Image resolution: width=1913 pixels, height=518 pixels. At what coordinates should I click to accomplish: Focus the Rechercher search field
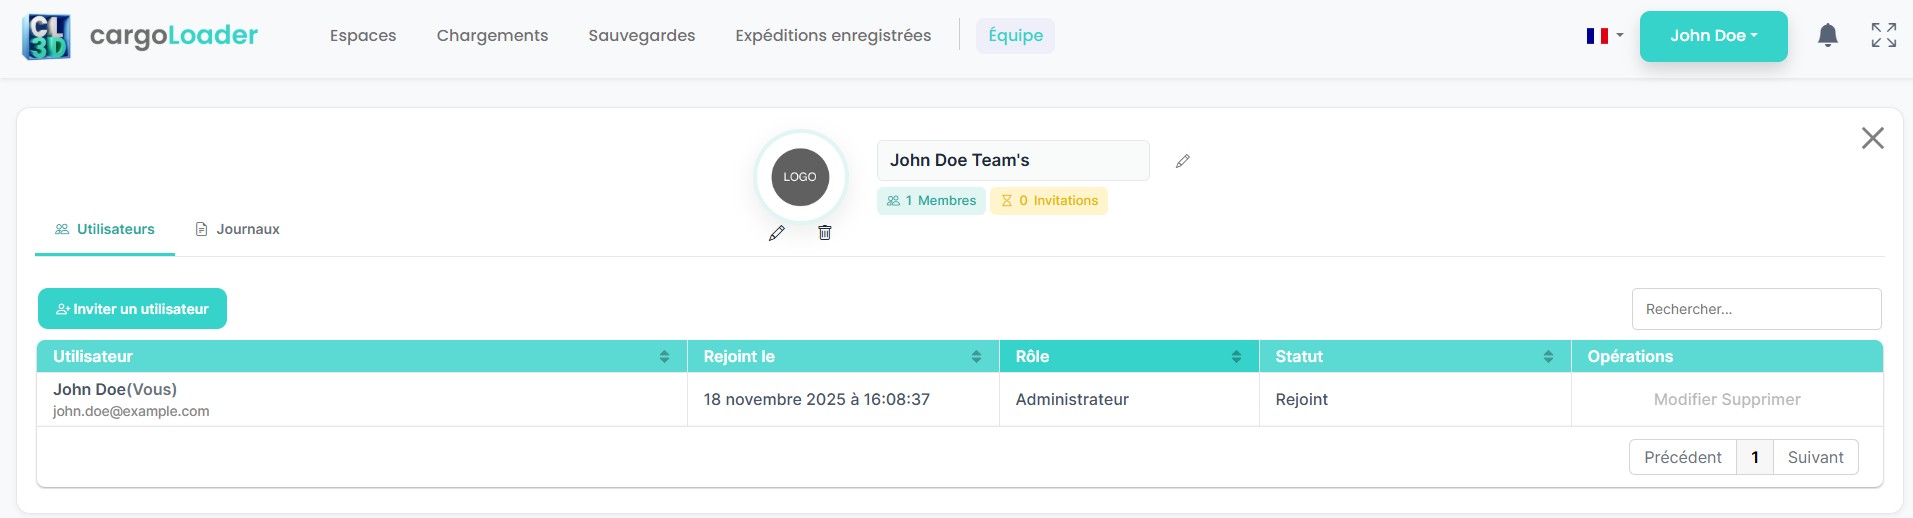[x=1755, y=309]
